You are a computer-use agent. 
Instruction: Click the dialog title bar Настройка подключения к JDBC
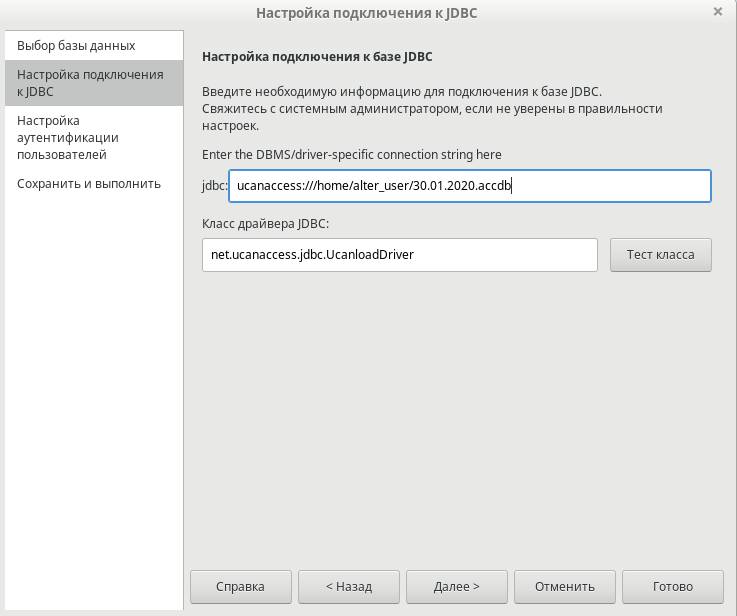pyautogui.click(x=367, y=13)
